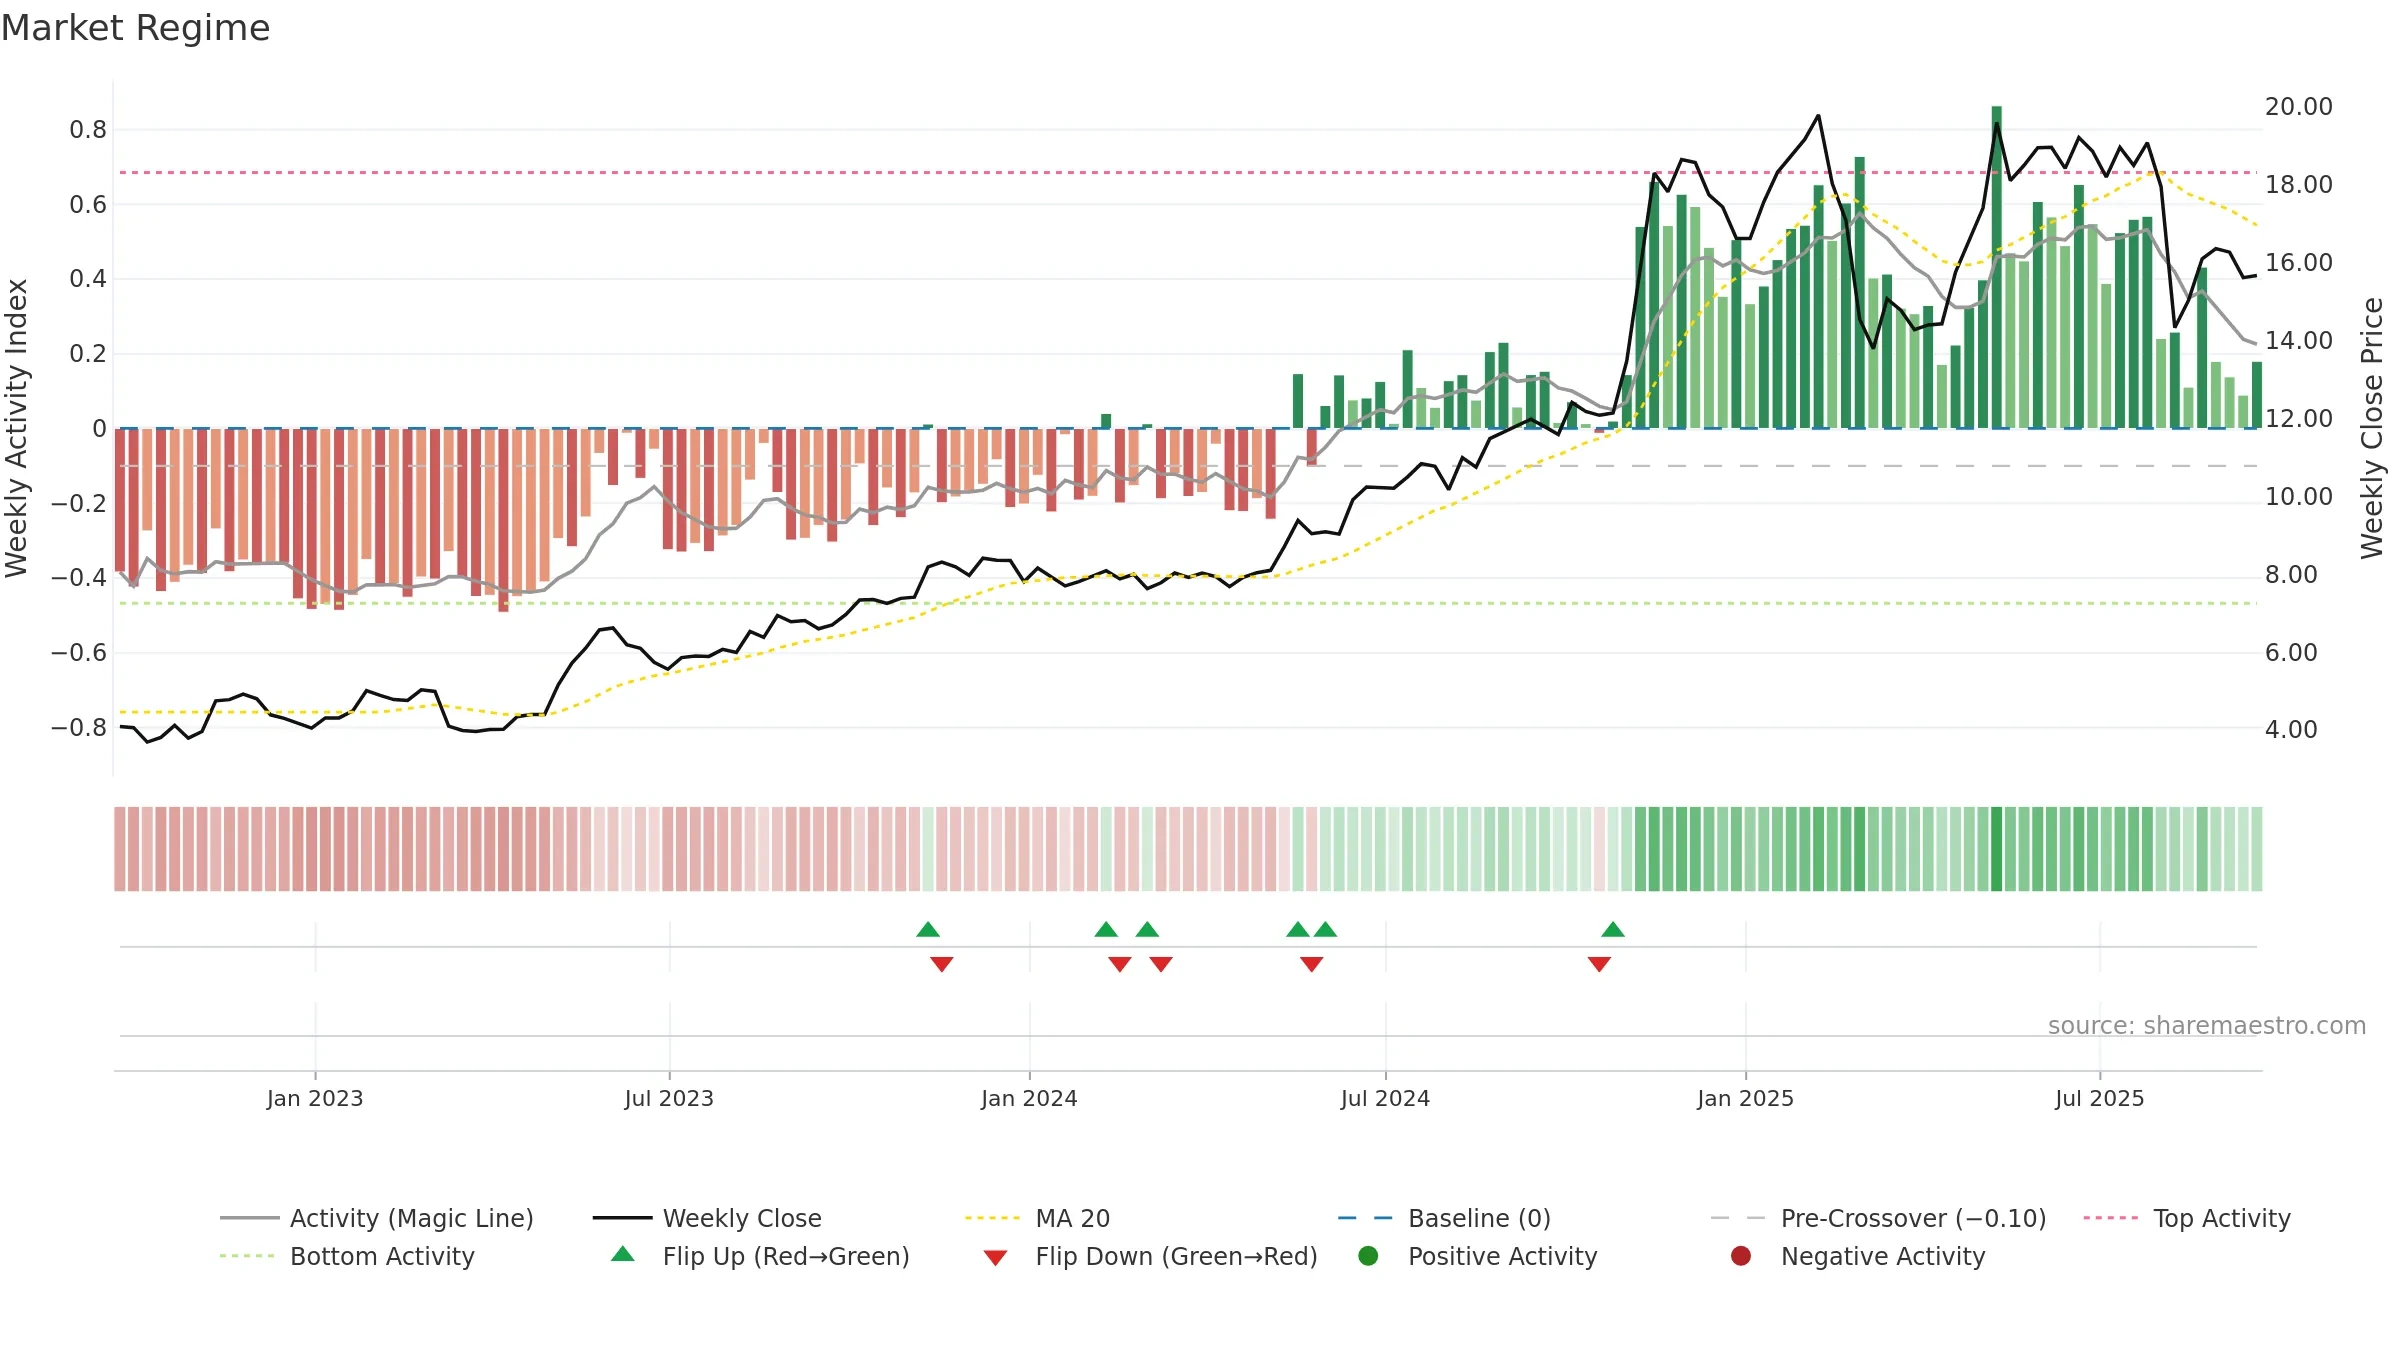Click the 0.4 tick on the left axis
This screenshot has width=2400, height=1350.
pos(88,279)
